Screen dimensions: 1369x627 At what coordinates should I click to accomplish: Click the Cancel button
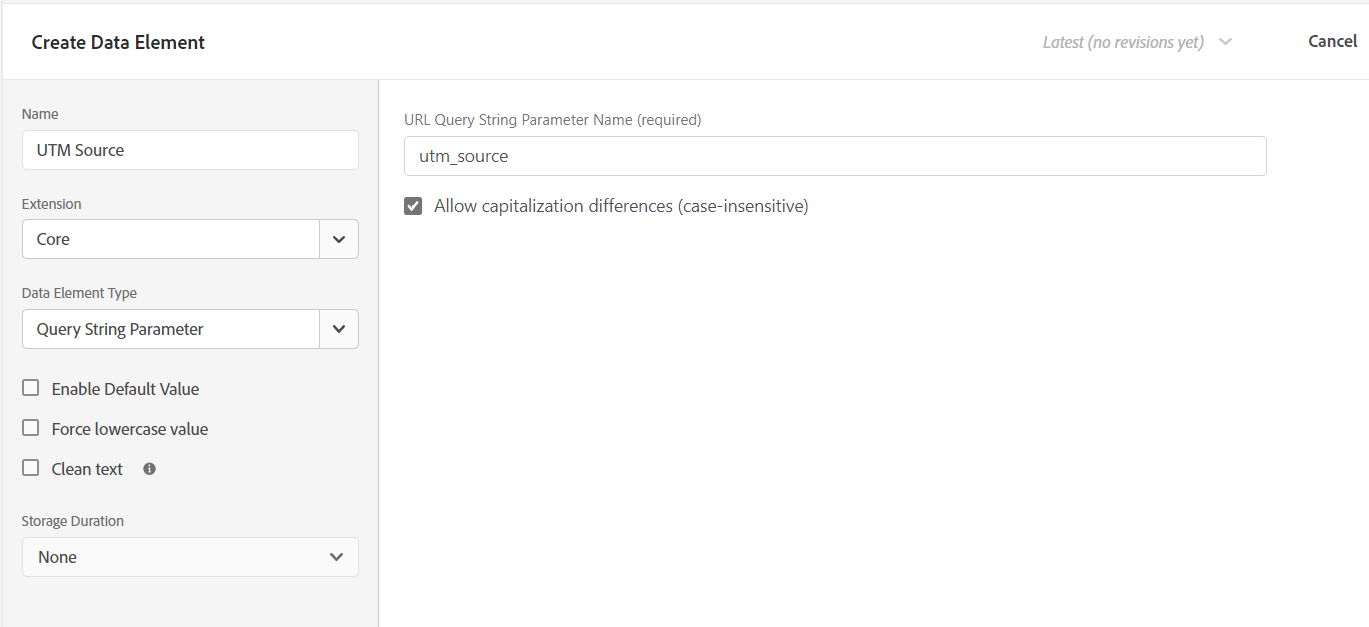pyautogui.click(x=1332, y=41)
